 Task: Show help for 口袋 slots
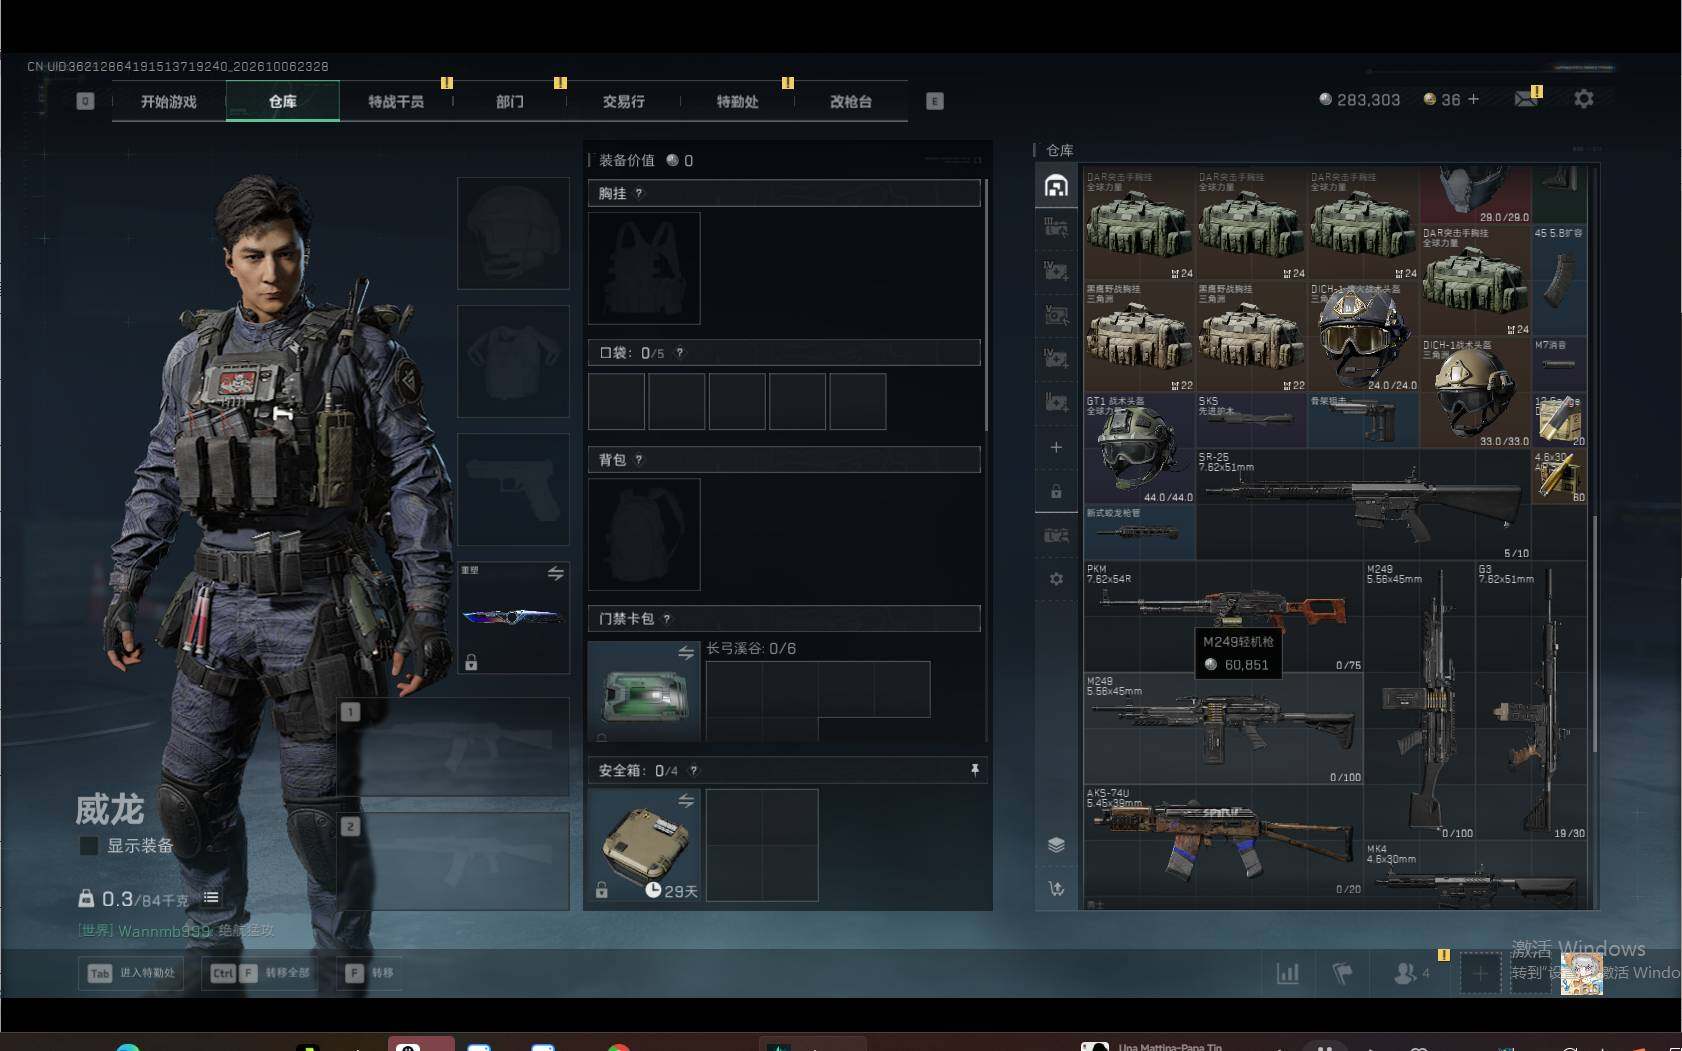[x=680, y=352]
